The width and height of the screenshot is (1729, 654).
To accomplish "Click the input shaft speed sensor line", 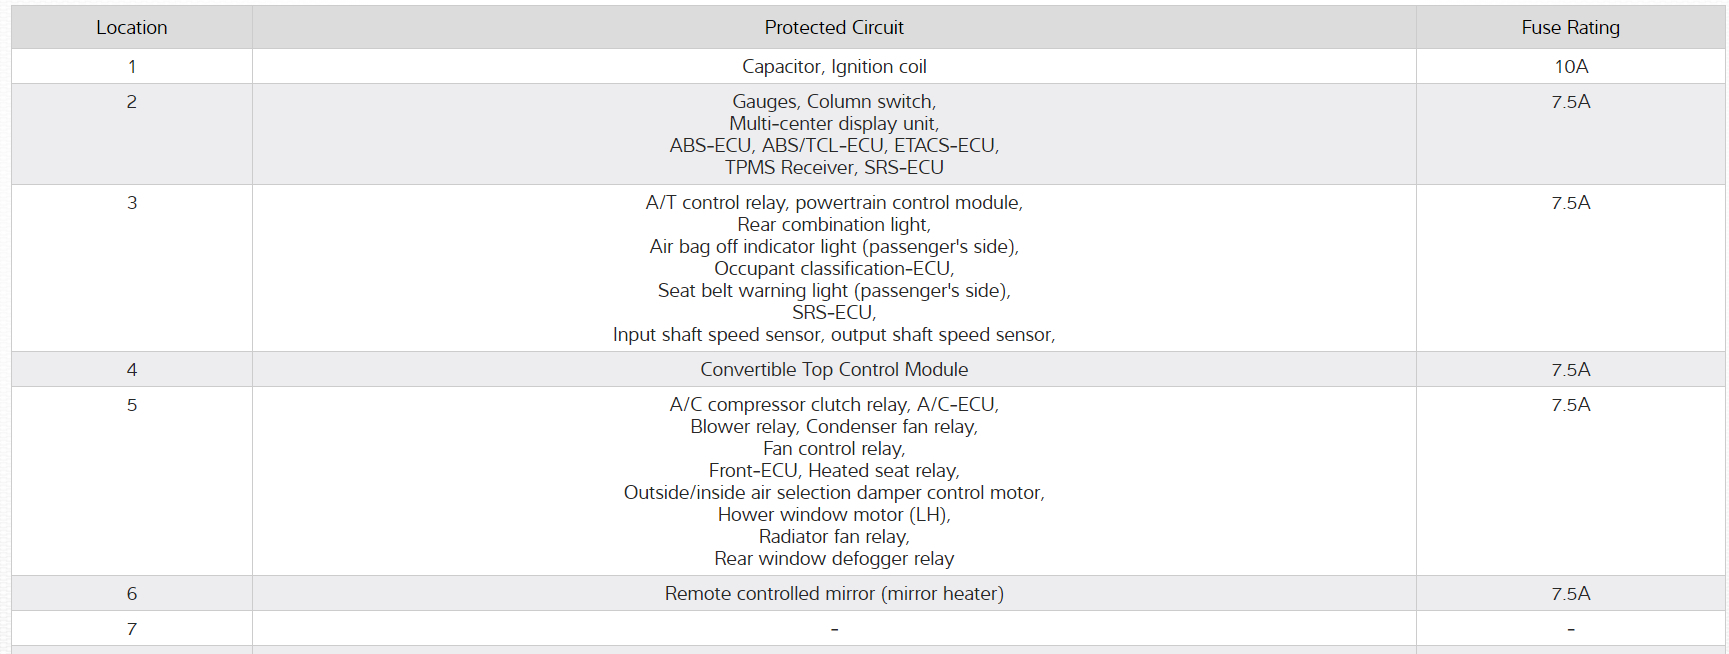I will [834, 335].
